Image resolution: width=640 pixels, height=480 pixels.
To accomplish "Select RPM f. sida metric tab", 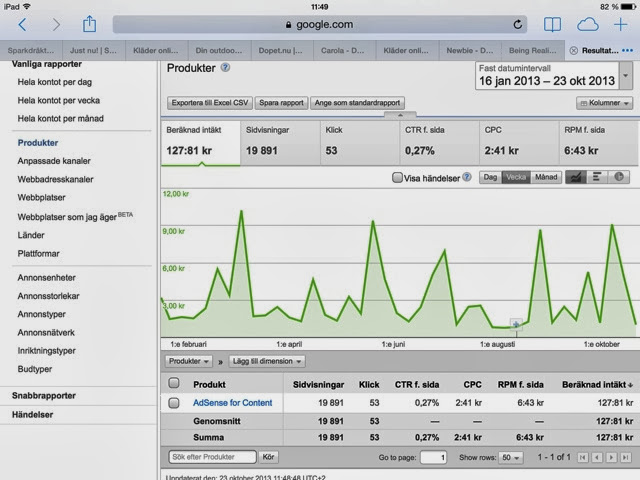I will click(x=598, y=143).
